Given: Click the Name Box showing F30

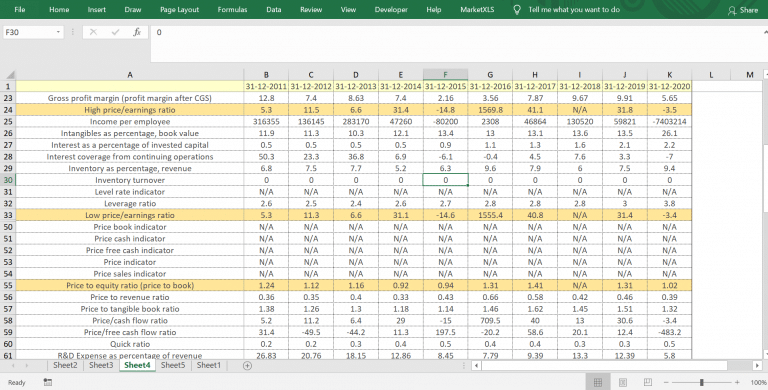Looking at the screenshot, I should (x=29, y=32).
